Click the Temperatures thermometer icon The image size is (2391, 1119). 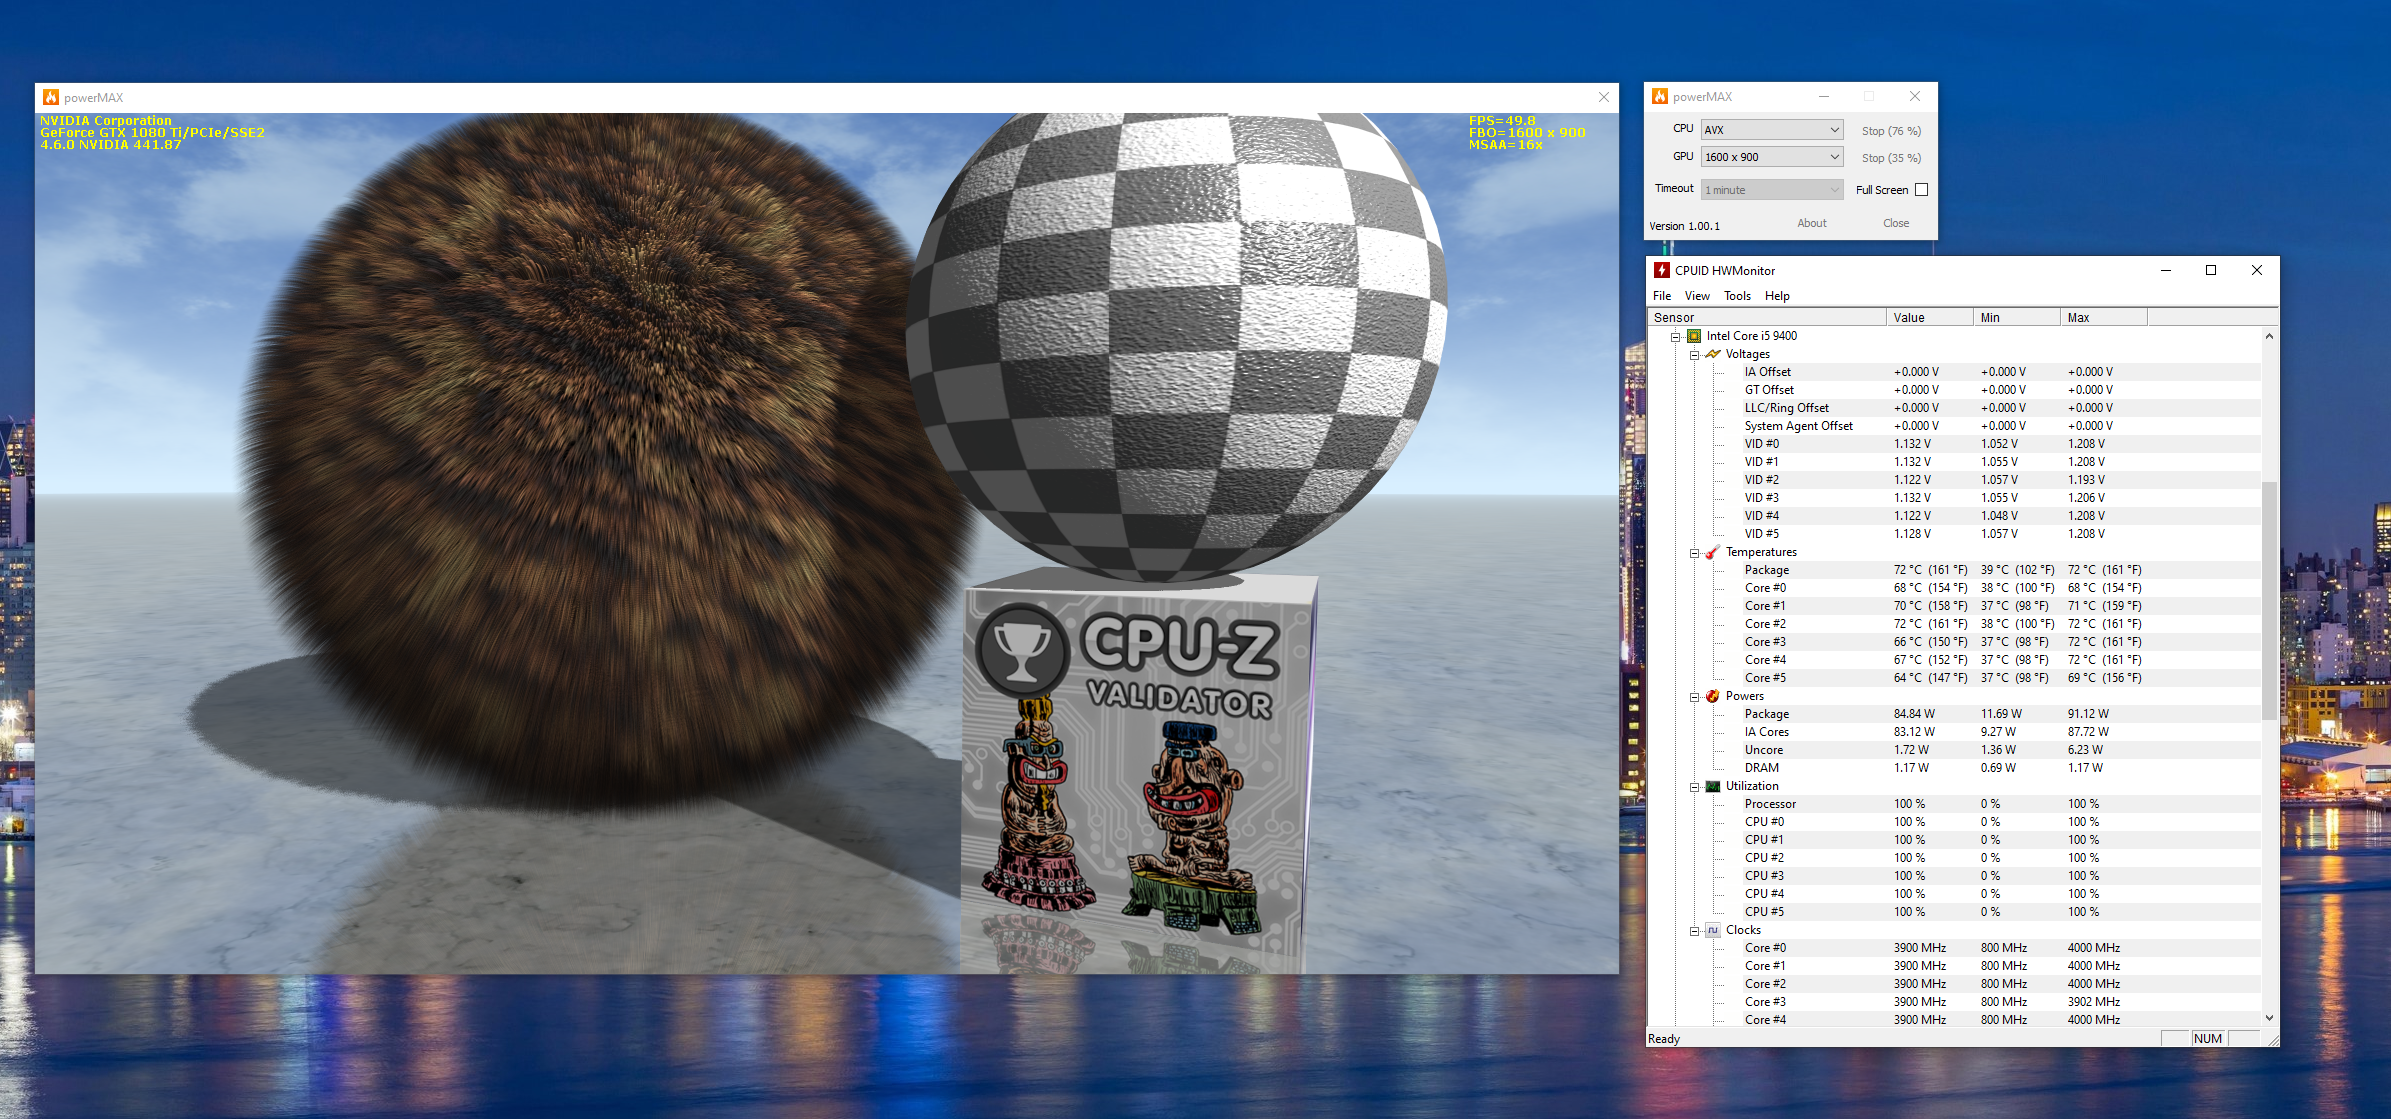coord(1713,552)
